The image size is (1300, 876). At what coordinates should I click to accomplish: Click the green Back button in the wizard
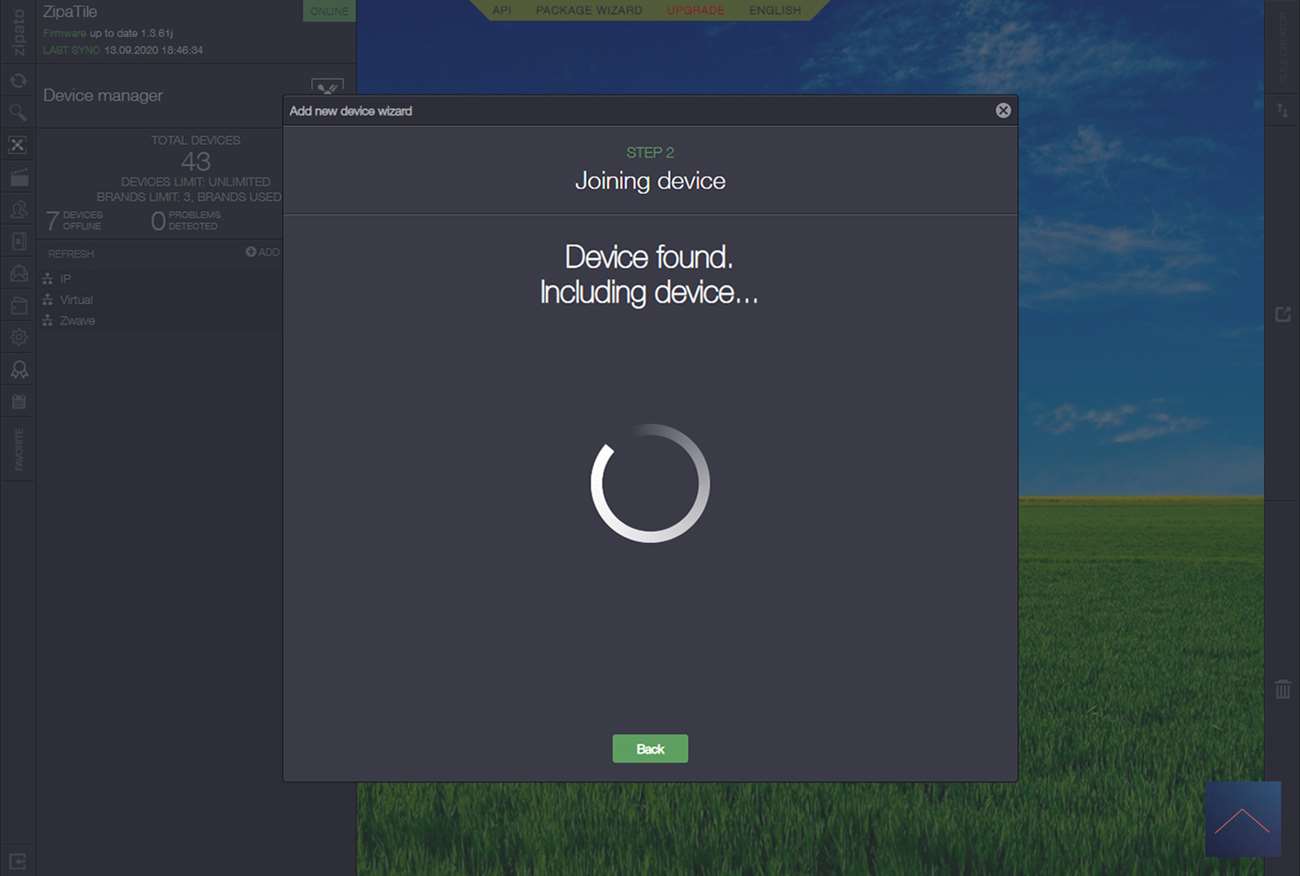tap(650, 749)
